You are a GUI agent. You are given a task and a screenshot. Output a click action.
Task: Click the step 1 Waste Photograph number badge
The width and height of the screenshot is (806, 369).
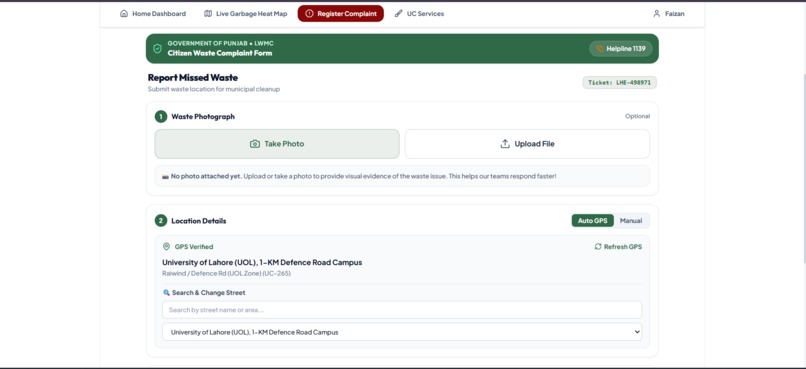point(161,117)
